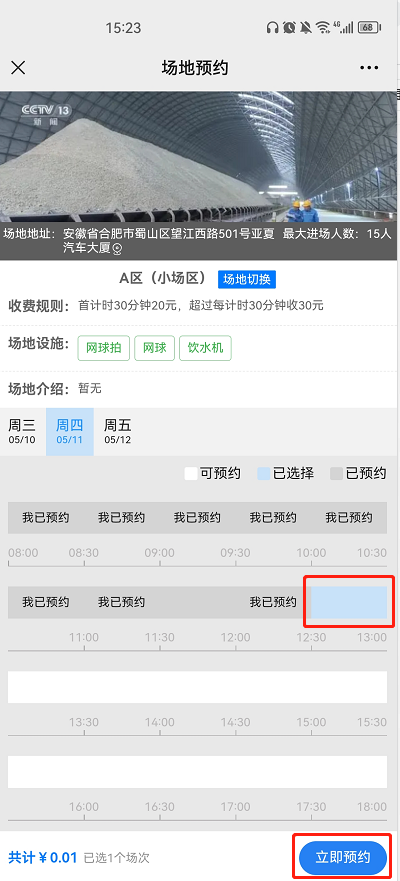Tap the venue banner photo
The height and width of the screenshot is (881, 400).
199,158
